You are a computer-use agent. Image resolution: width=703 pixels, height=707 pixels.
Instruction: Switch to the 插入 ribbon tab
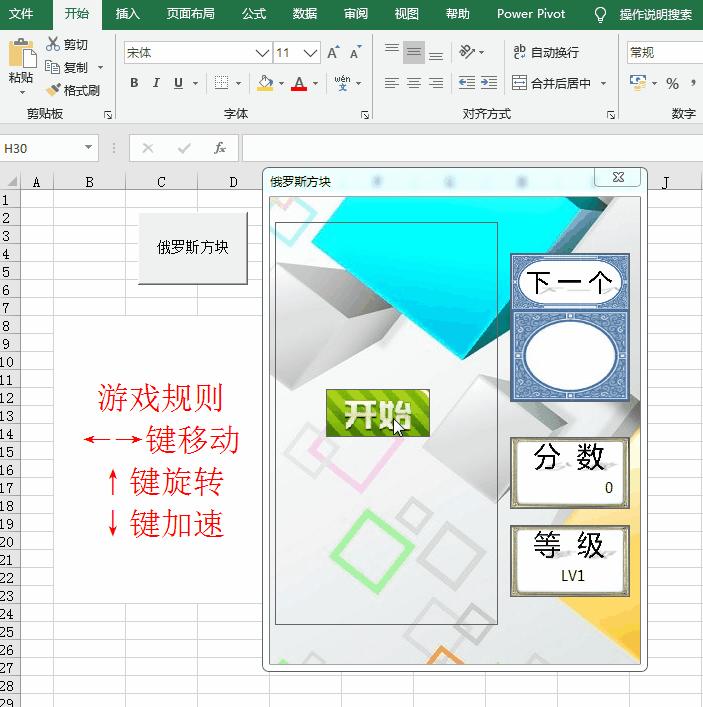(127, 14)
